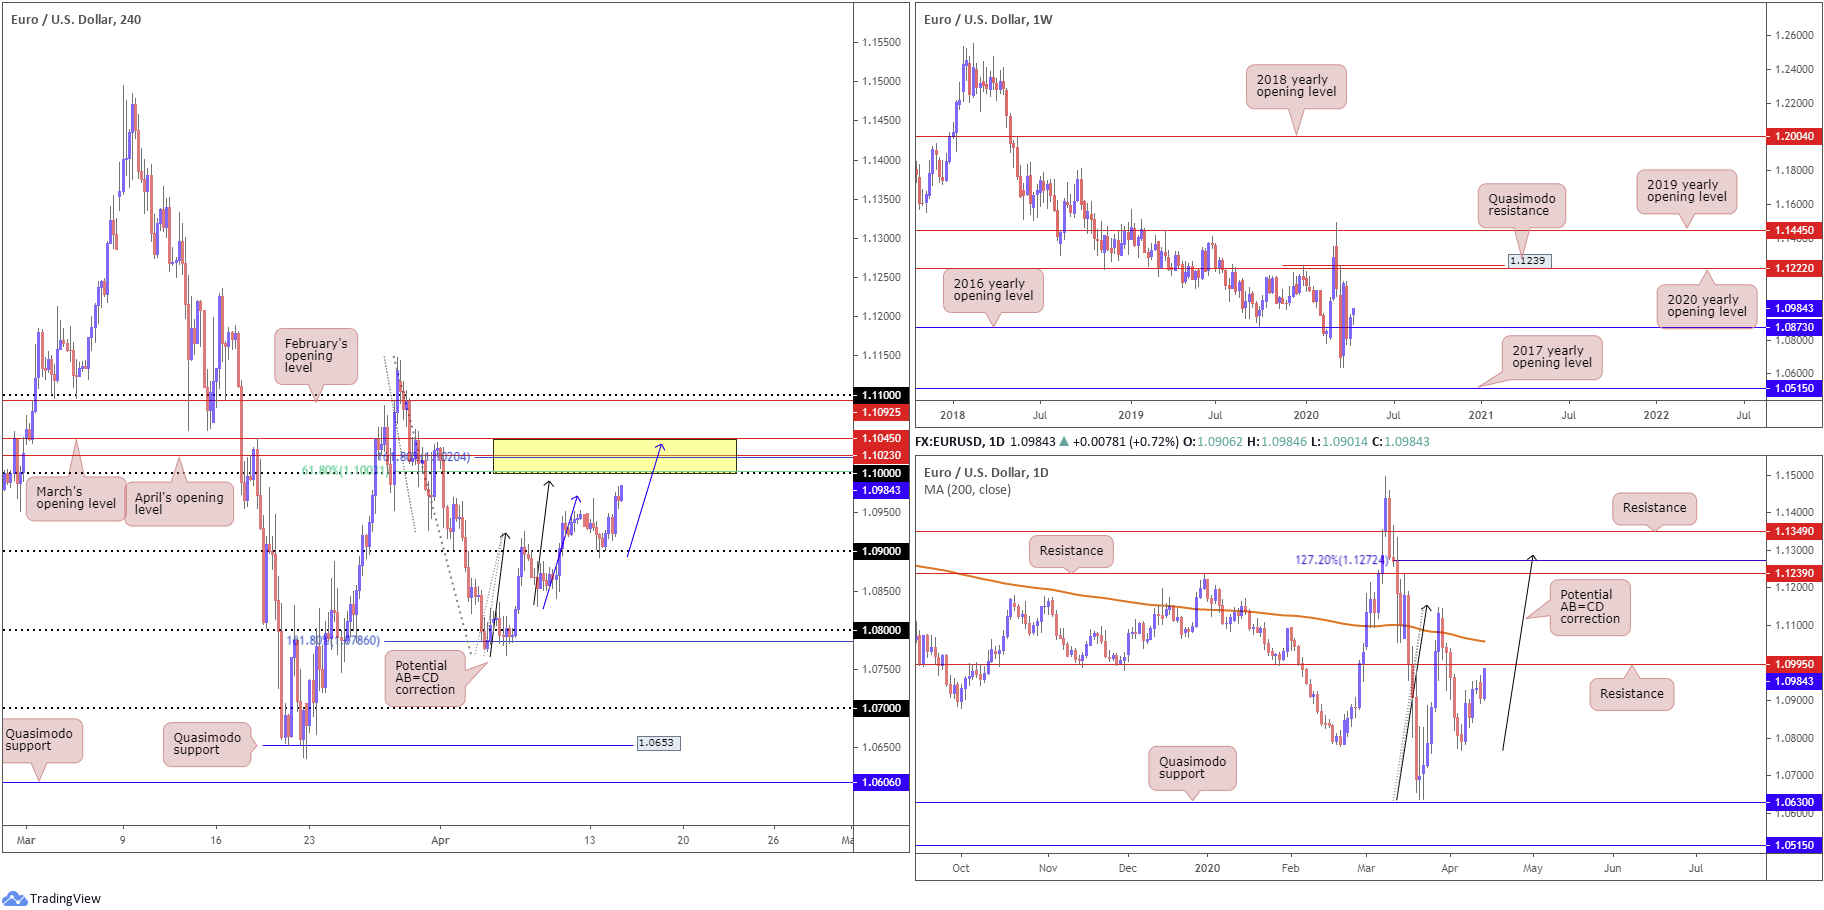Screen dimensions: 1824x910
Task: Click the red 1.10450 price tag
Action: 881,438
